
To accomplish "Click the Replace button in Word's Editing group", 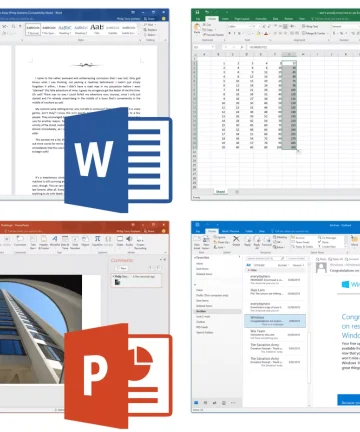I will click(150, 30).
